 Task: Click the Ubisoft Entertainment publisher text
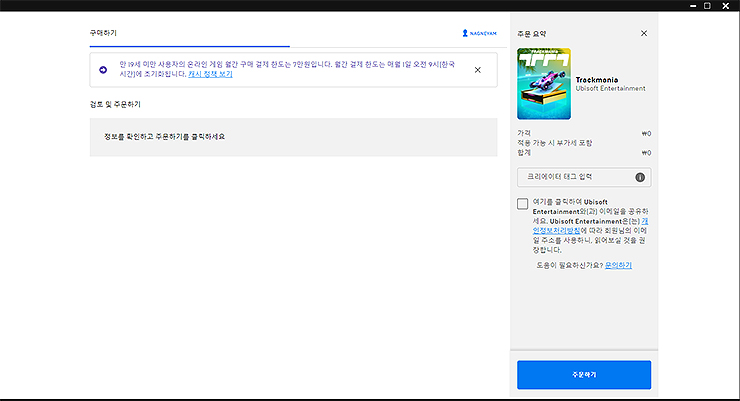click(610, 88)
